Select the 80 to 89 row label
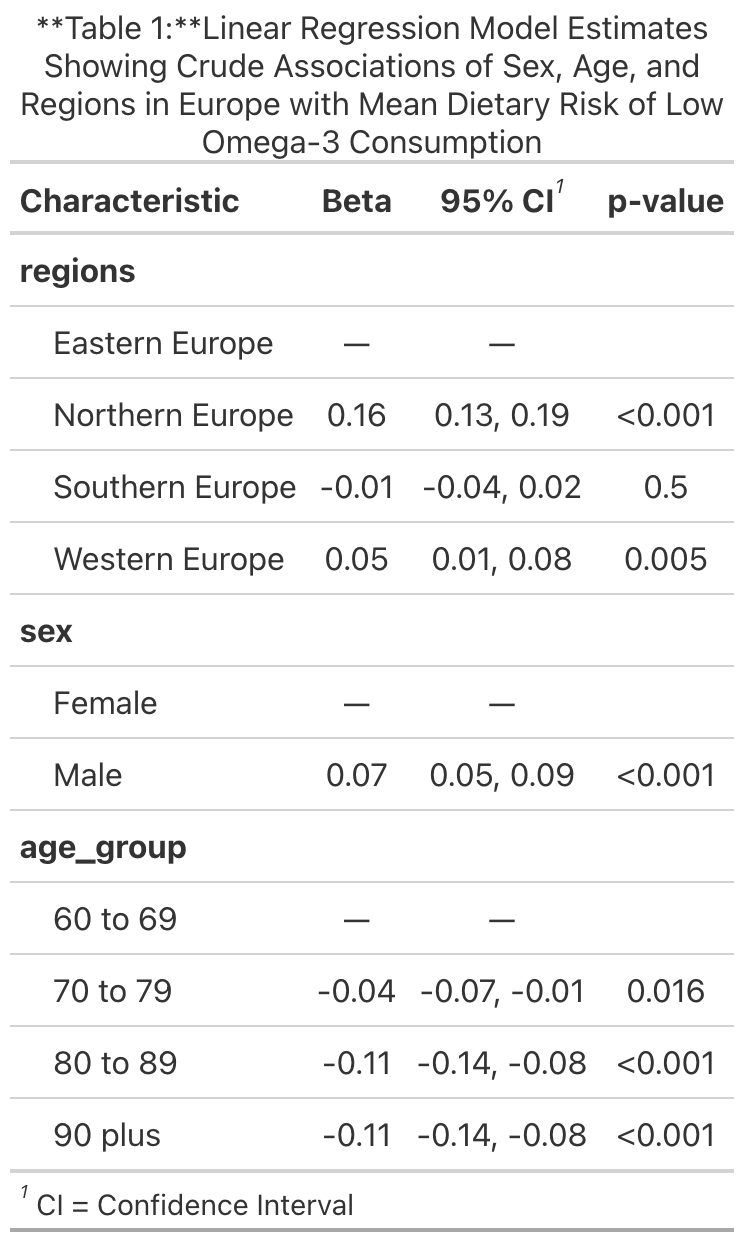Image resolution: width=744 pixels, height=1240 pixels. (x=115, y=1063)
